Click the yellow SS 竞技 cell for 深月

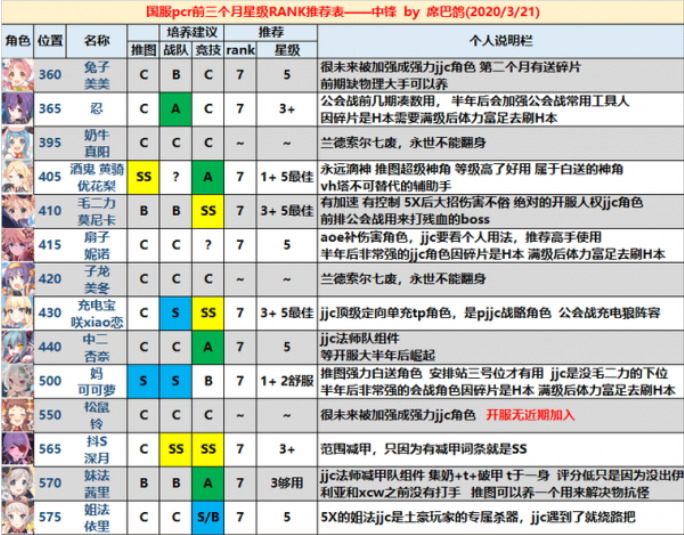(x=208, y=449)
